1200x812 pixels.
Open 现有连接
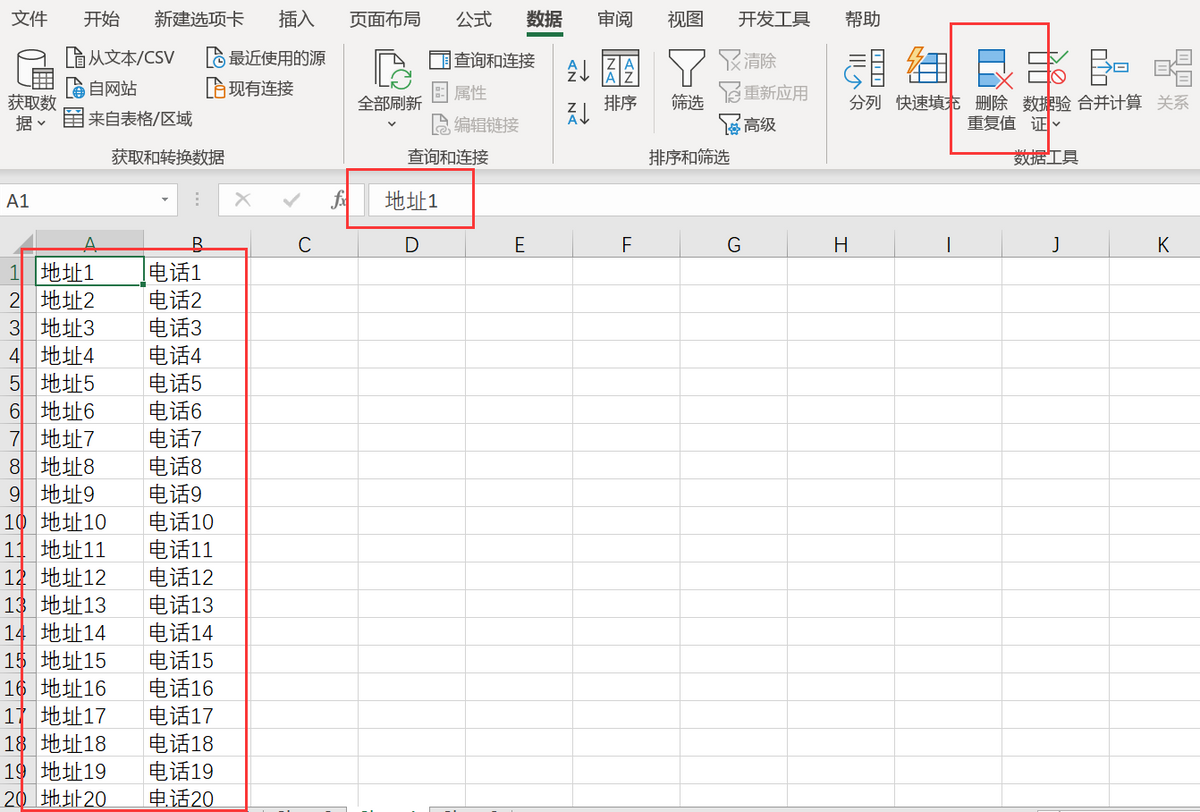(249, 88)
